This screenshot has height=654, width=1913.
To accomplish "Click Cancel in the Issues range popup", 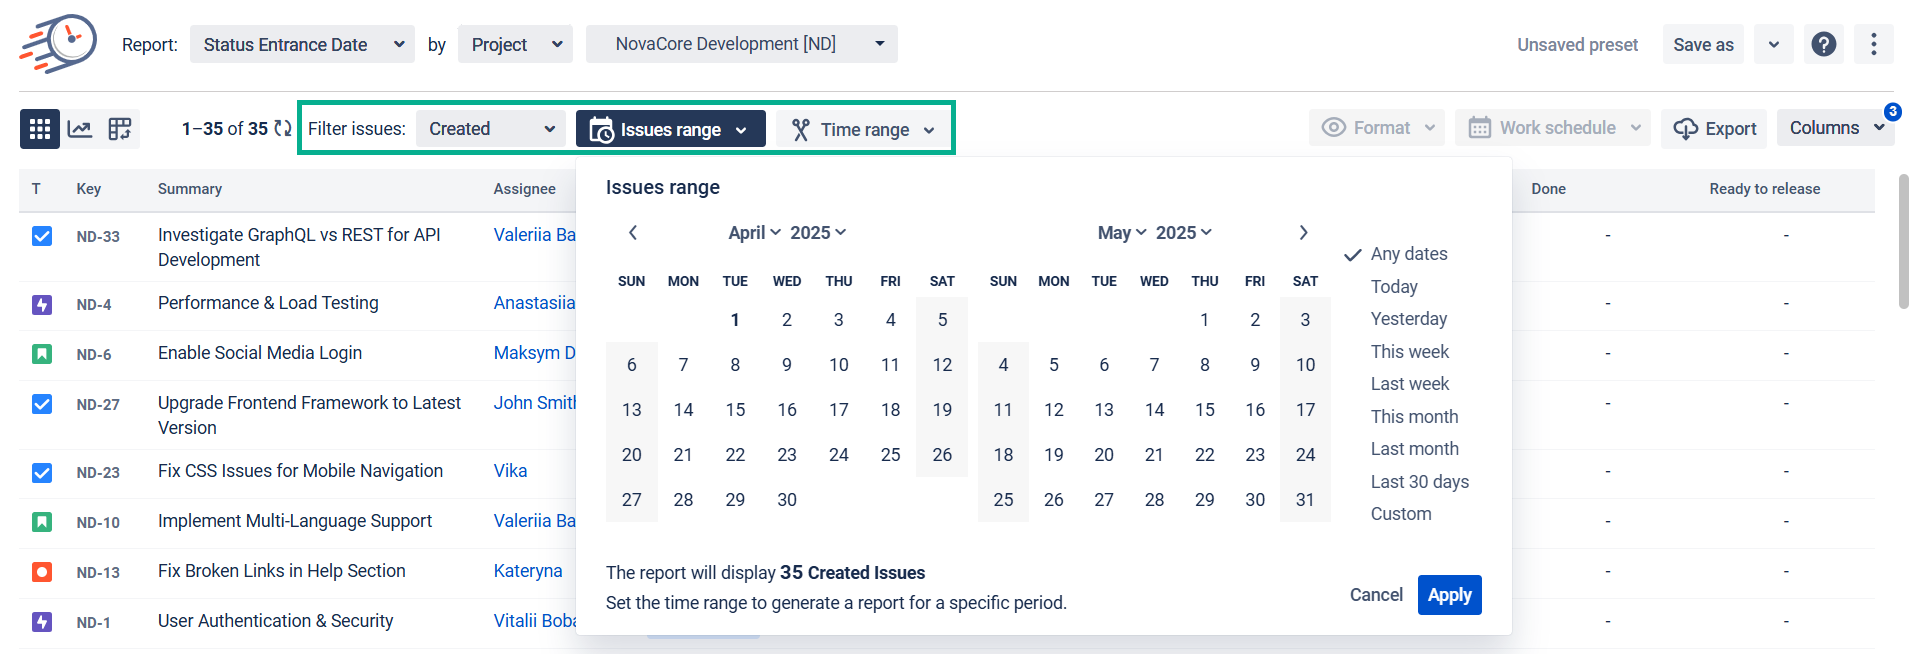I will click(1376, 595).
